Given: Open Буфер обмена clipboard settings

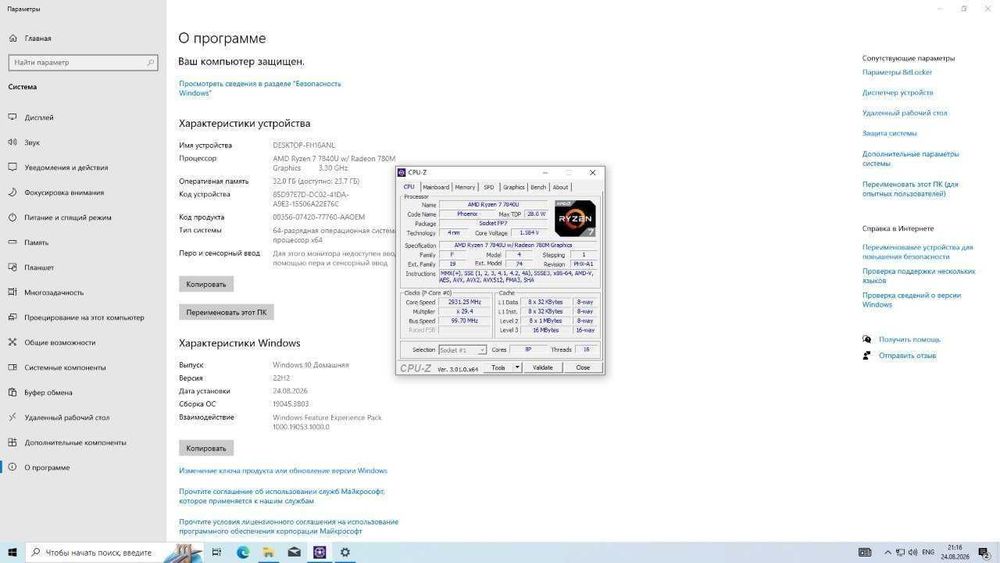Looking at the screenshot, I should (x=40, y=392).
